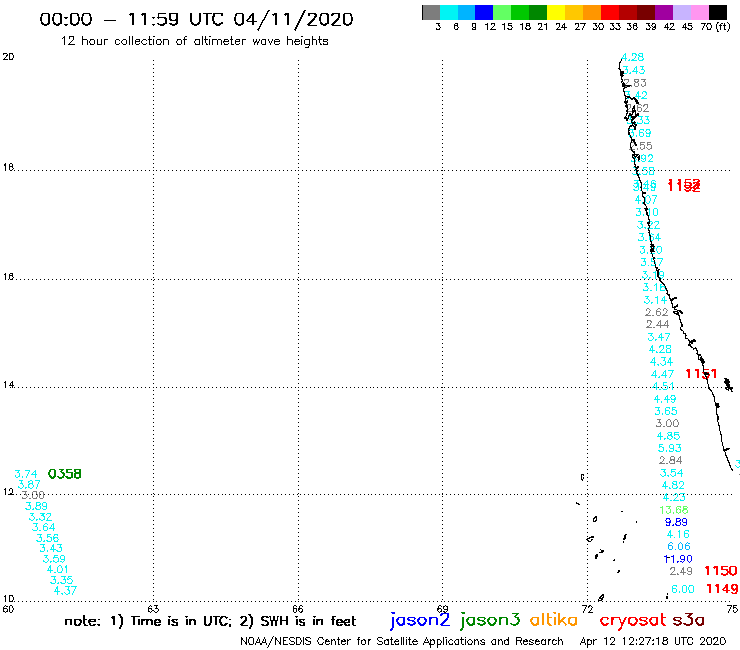Screen dimensions: 740x650
Task: Click the cyan swatch in the legend bar
Action: 449,12
